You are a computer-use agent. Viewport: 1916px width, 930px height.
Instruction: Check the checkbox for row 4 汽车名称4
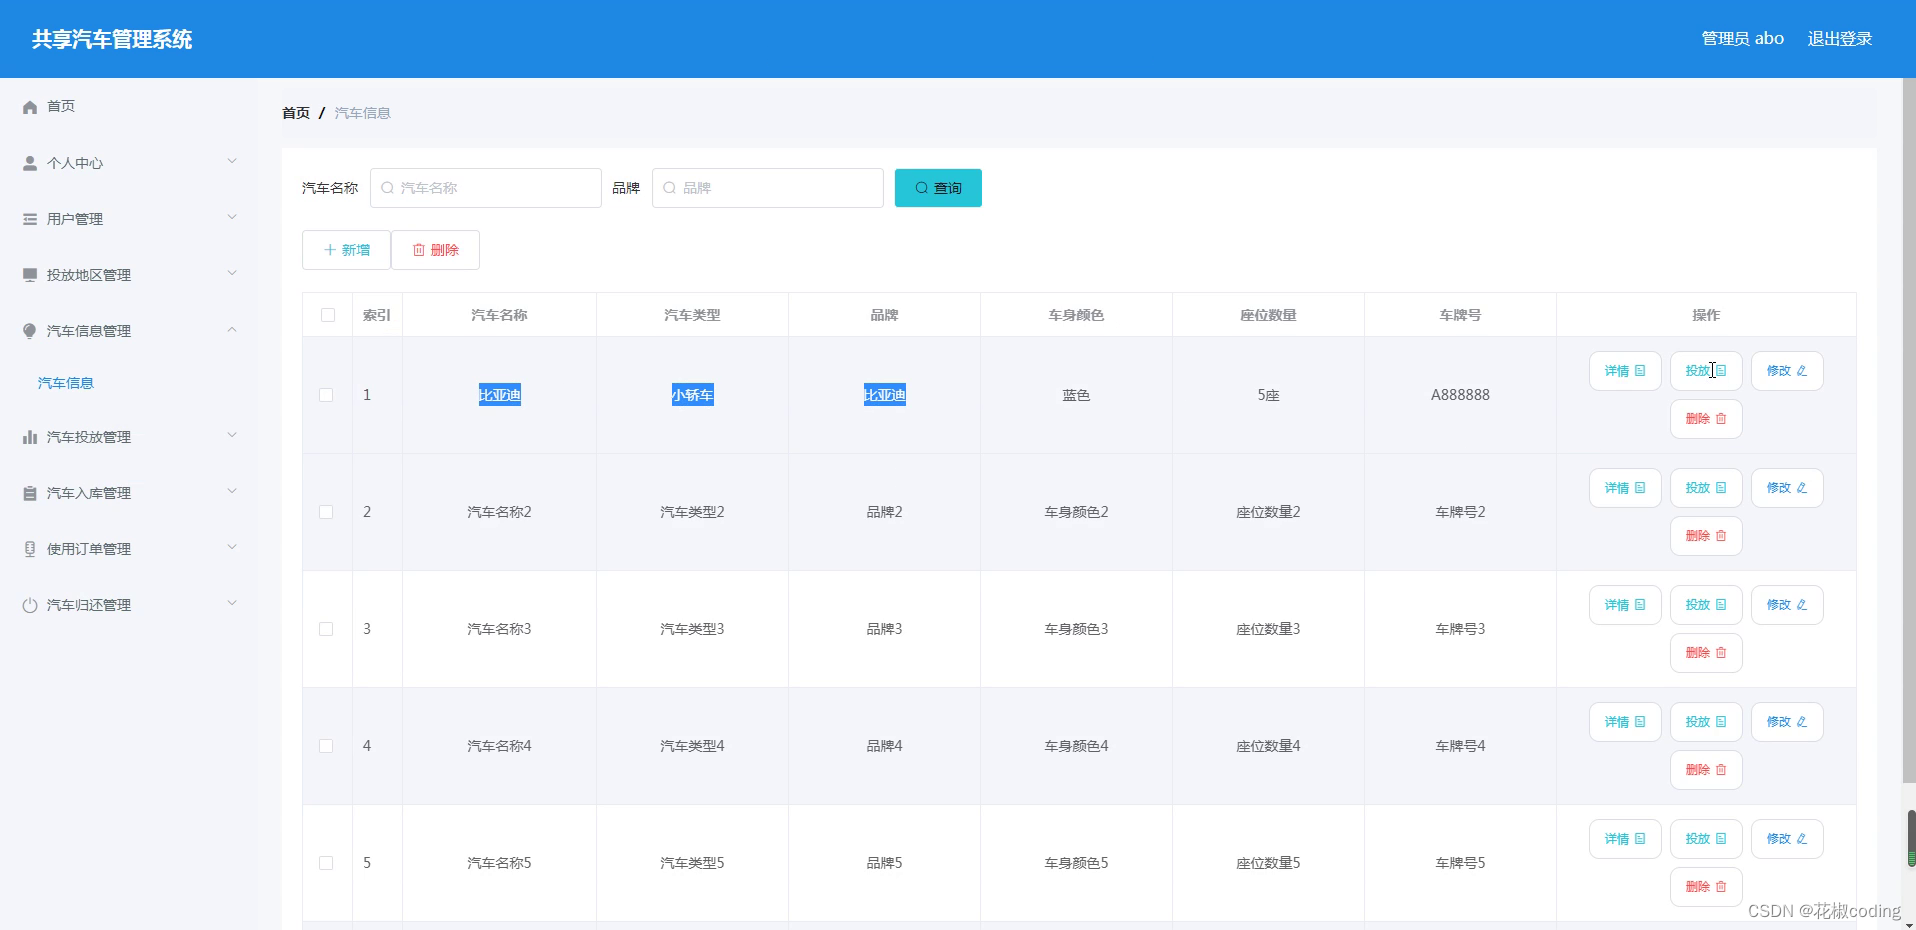pos(326,746)
